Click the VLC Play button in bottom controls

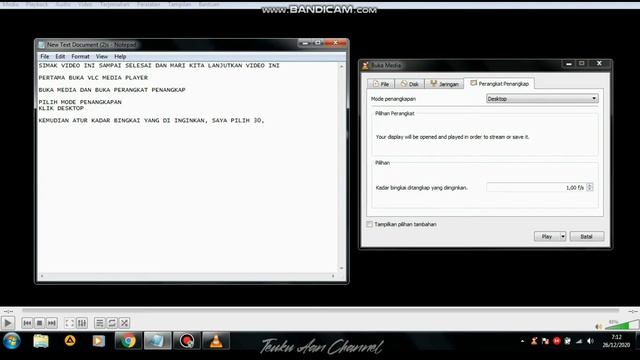click(x=8, y=323)
